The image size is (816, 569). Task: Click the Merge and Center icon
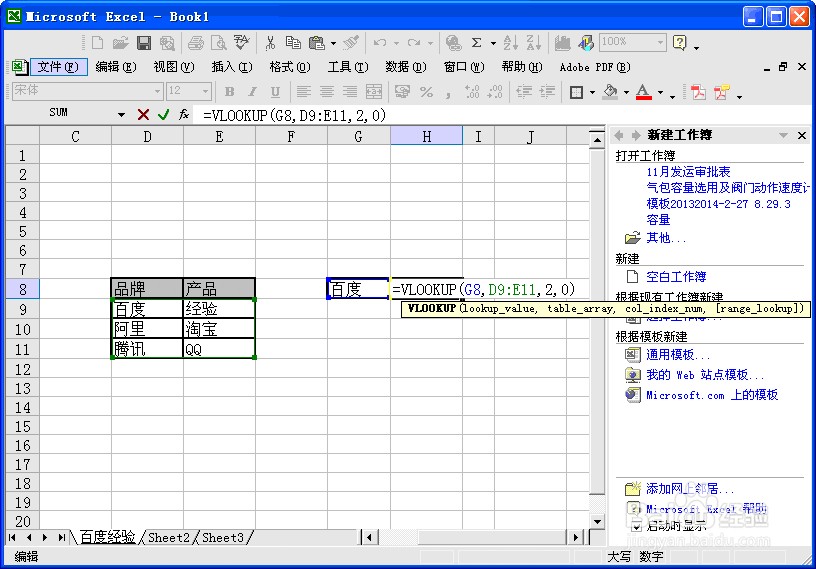[374, 92]
